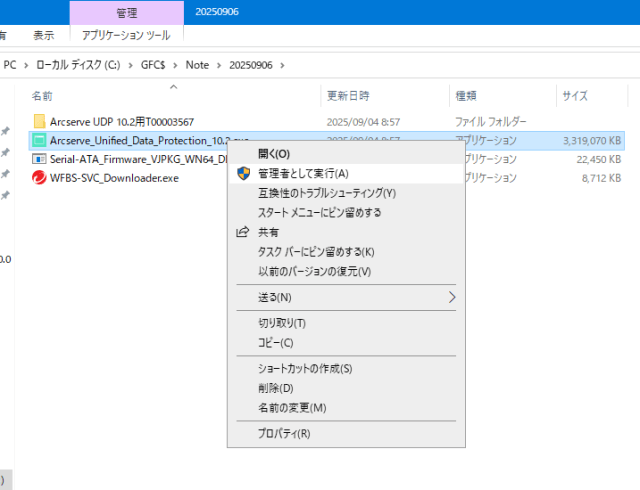Sort by サイズ column header
The height and width of the screenshot is (490, 640).
575,96
